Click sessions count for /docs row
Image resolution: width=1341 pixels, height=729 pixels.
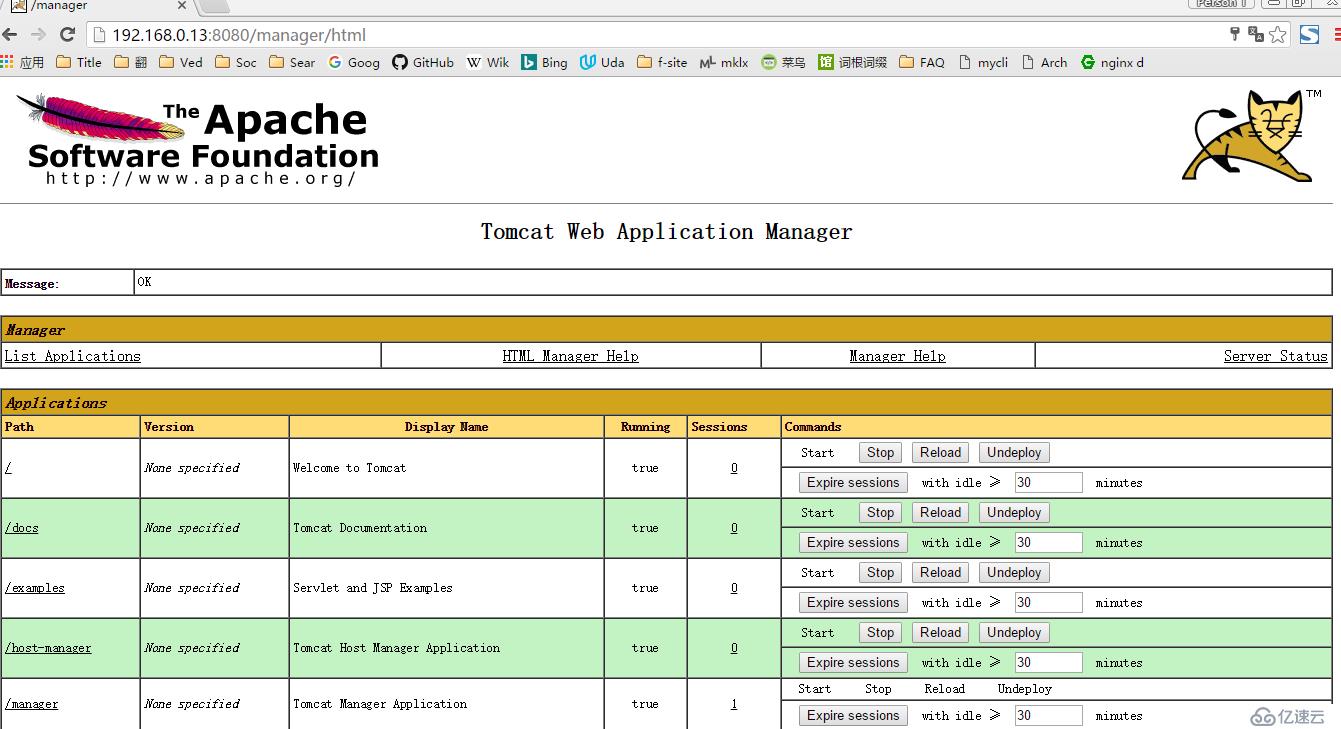pos(734,528)
